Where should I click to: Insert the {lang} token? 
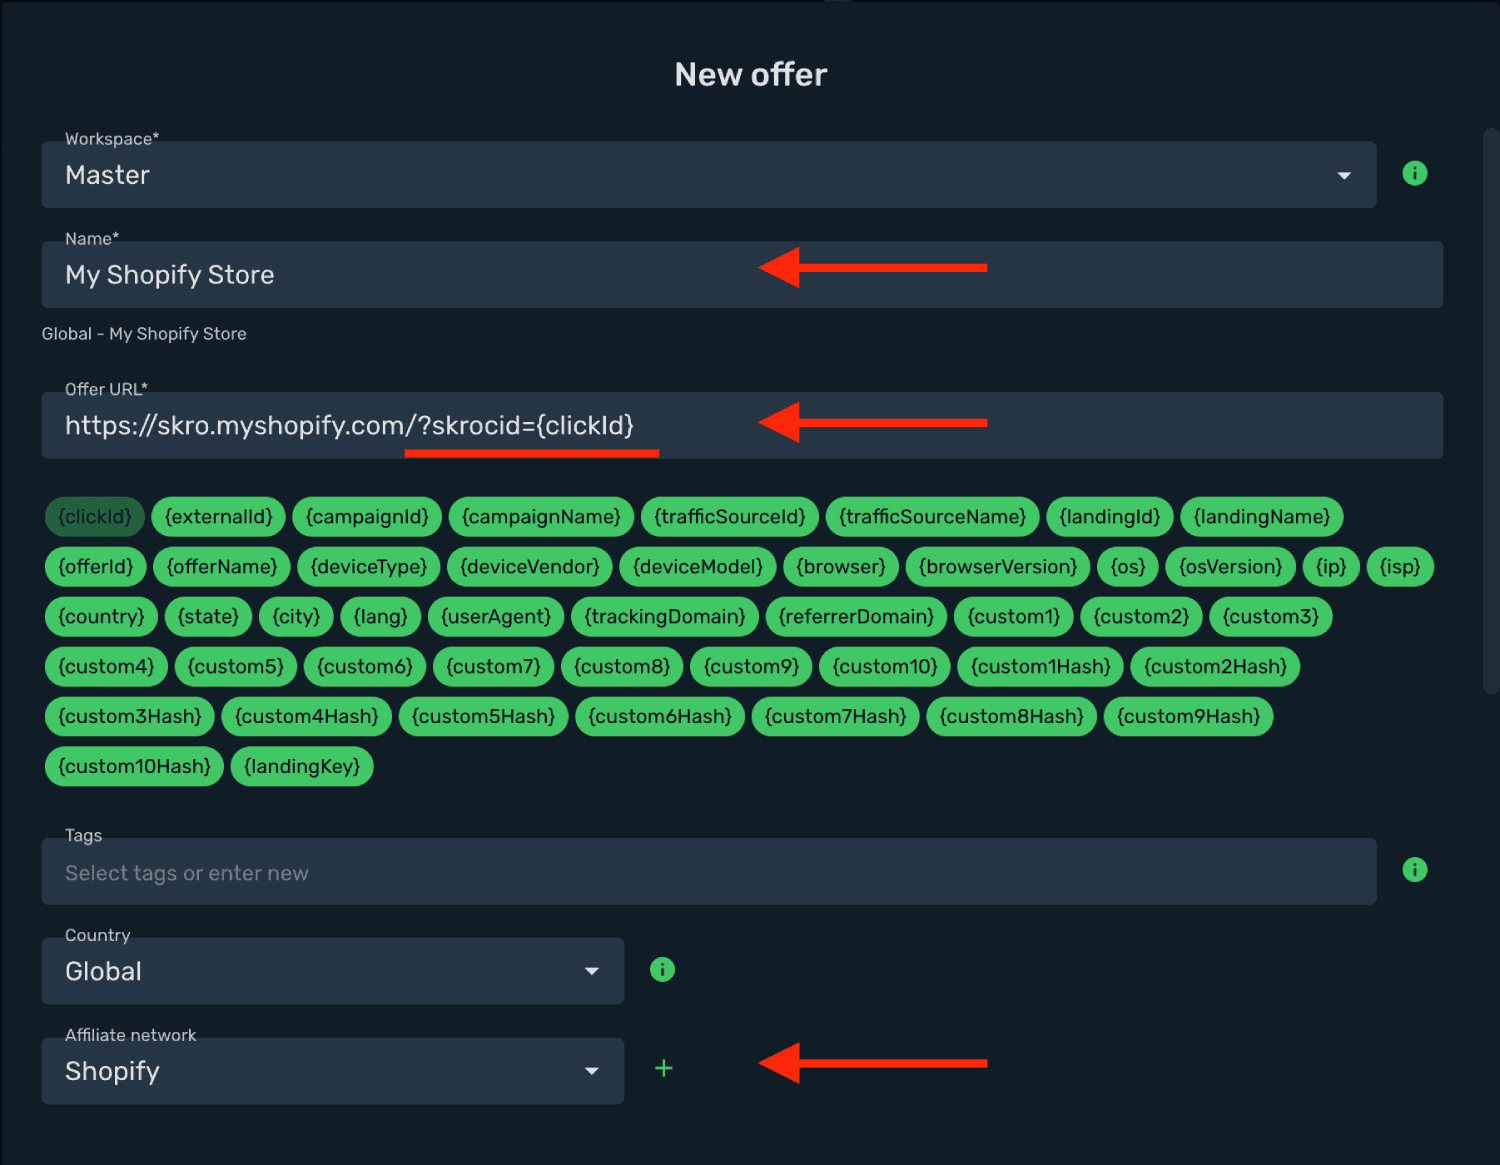click(380, 617)
